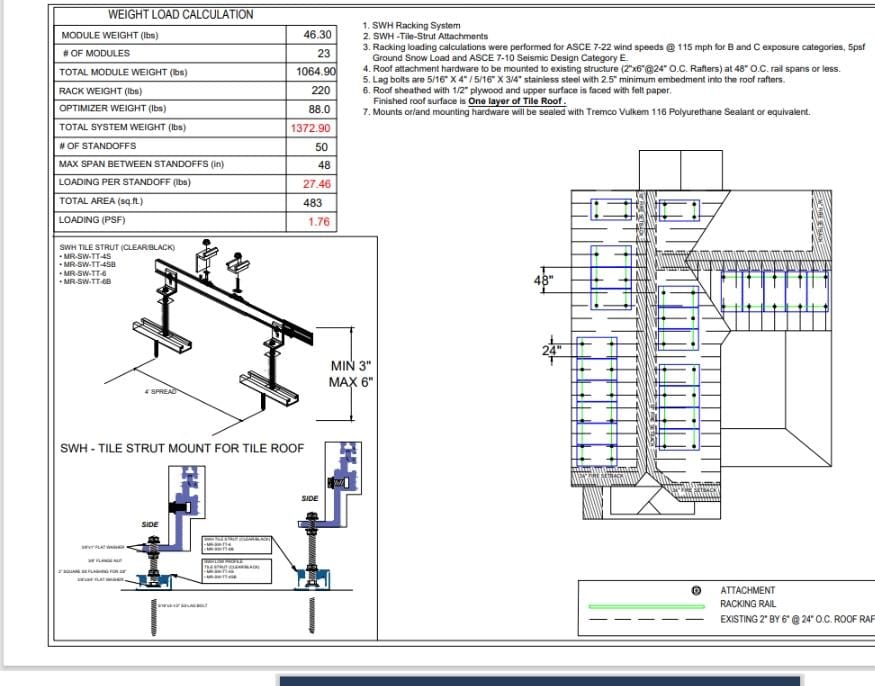The width and height of the screenshot is (875, 686).
Task: Click the MR-SW-TT-6 part number
Action: click(84, 274)
